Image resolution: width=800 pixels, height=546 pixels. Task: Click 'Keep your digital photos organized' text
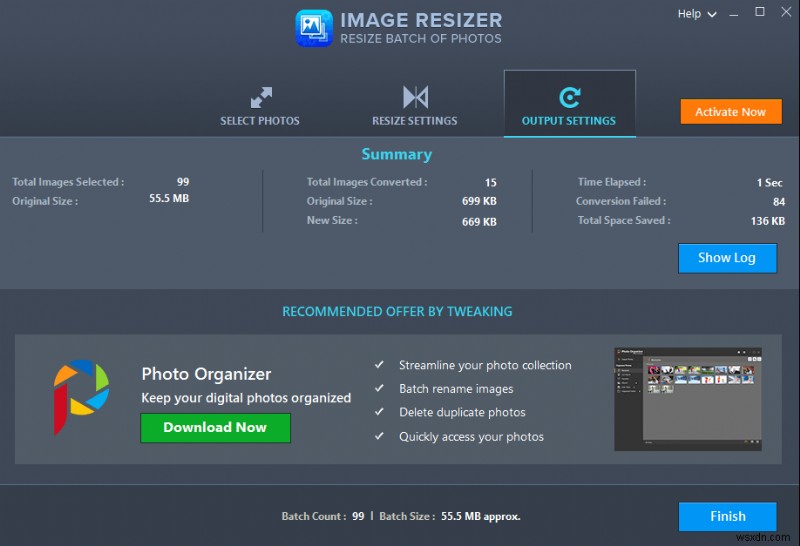(x=246, y=398)
